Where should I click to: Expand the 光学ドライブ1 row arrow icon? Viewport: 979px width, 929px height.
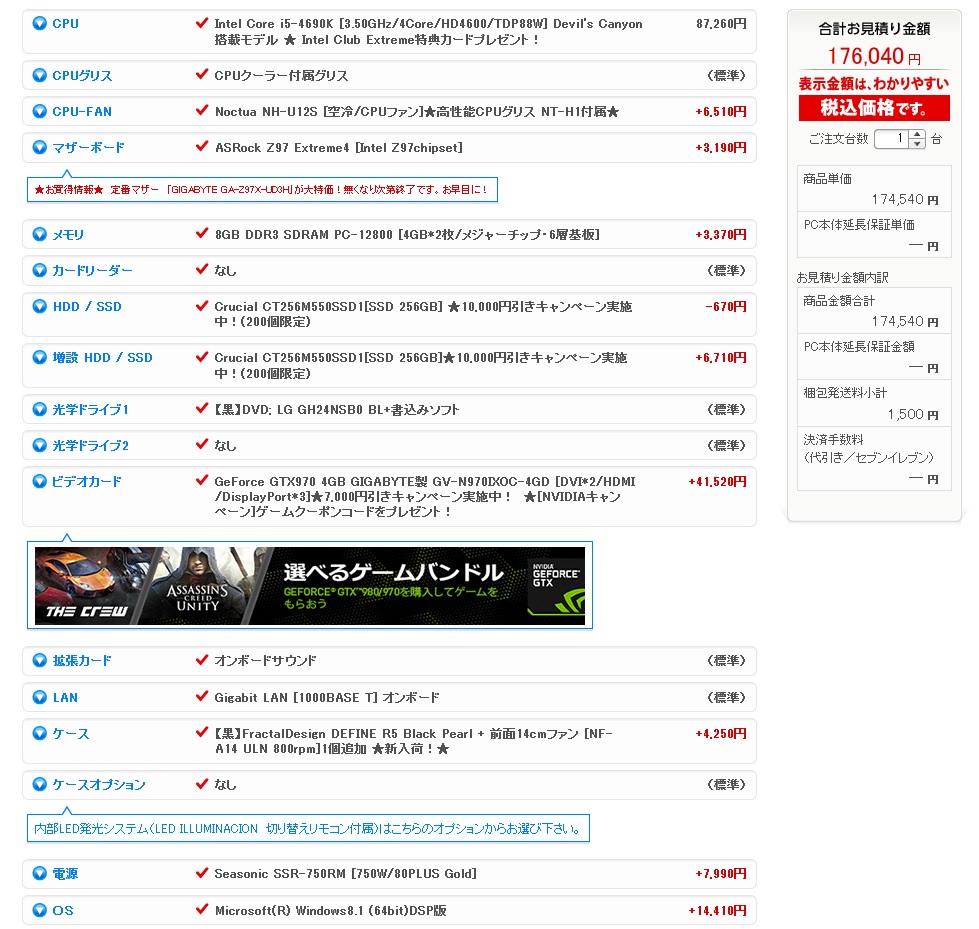39,410
